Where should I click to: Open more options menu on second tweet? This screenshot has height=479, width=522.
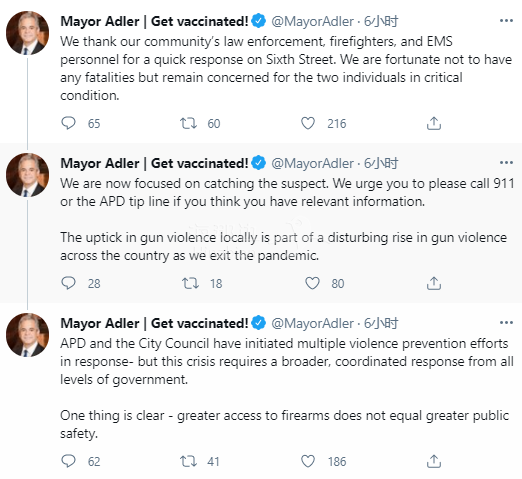pyautogui.click(x=506, y=163)
